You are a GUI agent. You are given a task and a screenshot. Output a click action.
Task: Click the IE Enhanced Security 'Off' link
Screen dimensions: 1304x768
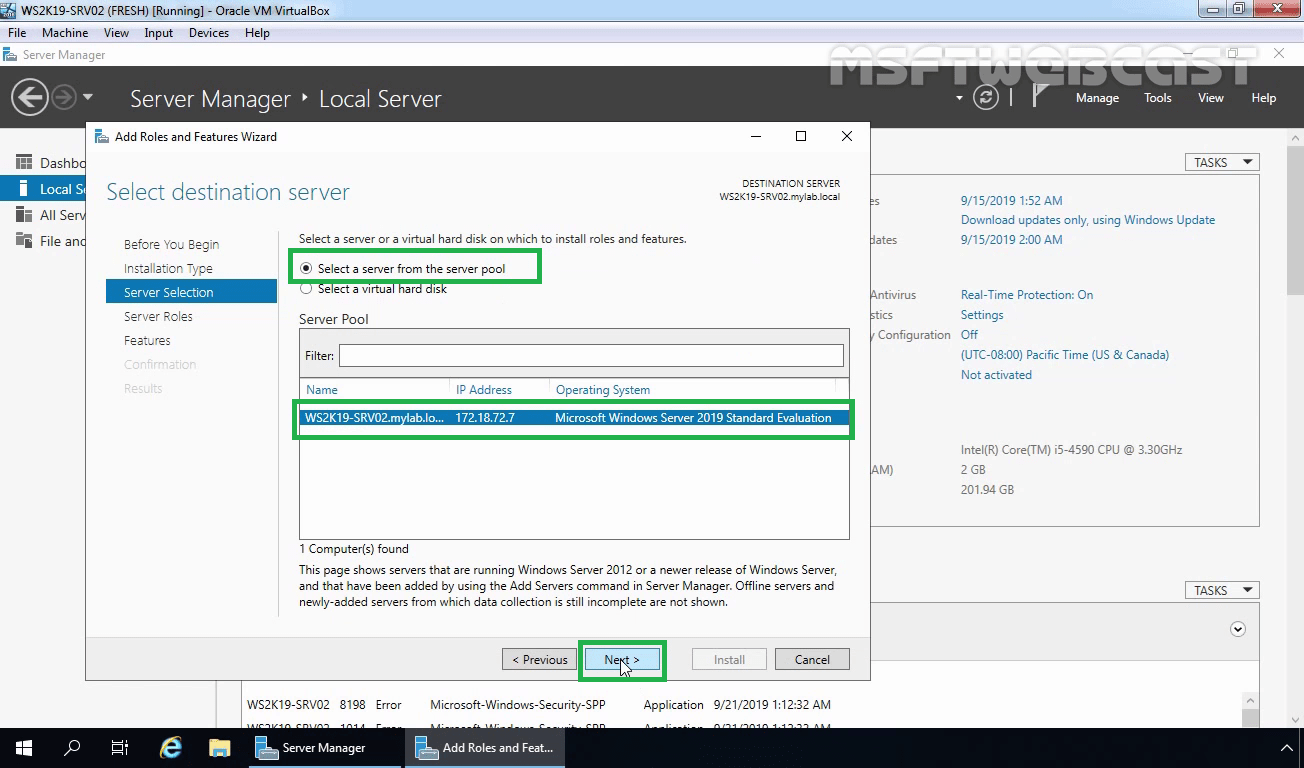tap(969, 335)
